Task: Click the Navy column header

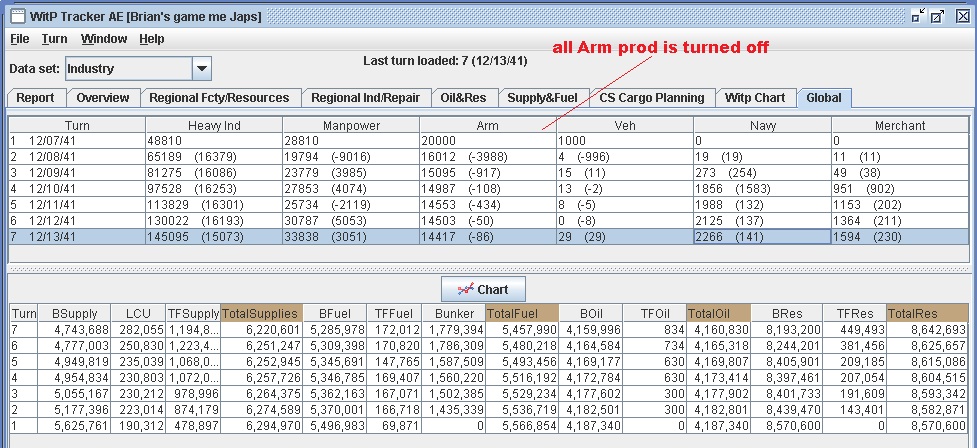Action: pyautogui.click(x=763, y=125)
